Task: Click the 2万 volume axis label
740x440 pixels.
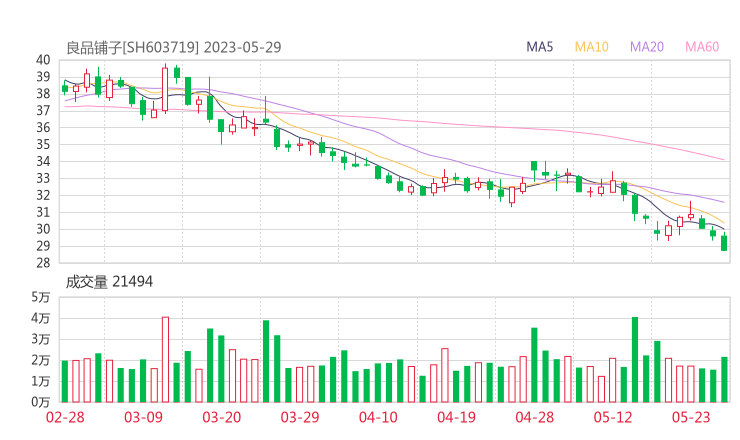Action: point(41,360)
